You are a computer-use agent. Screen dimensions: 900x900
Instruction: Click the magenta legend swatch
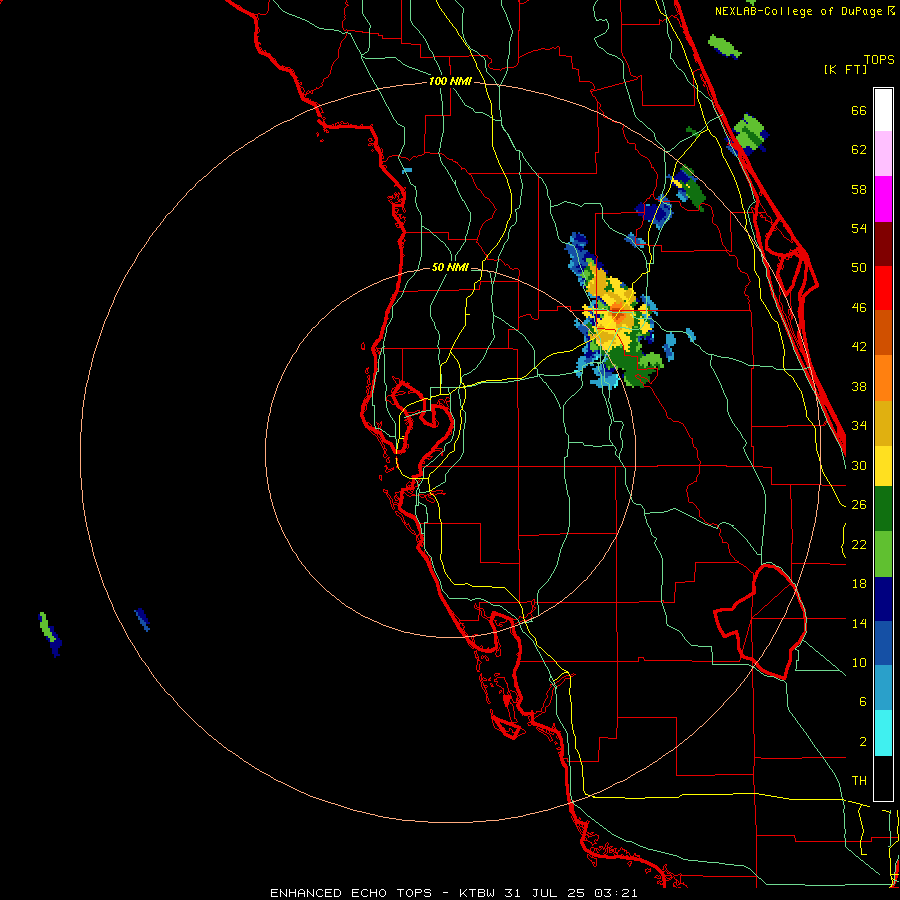[x=883, y=199]
